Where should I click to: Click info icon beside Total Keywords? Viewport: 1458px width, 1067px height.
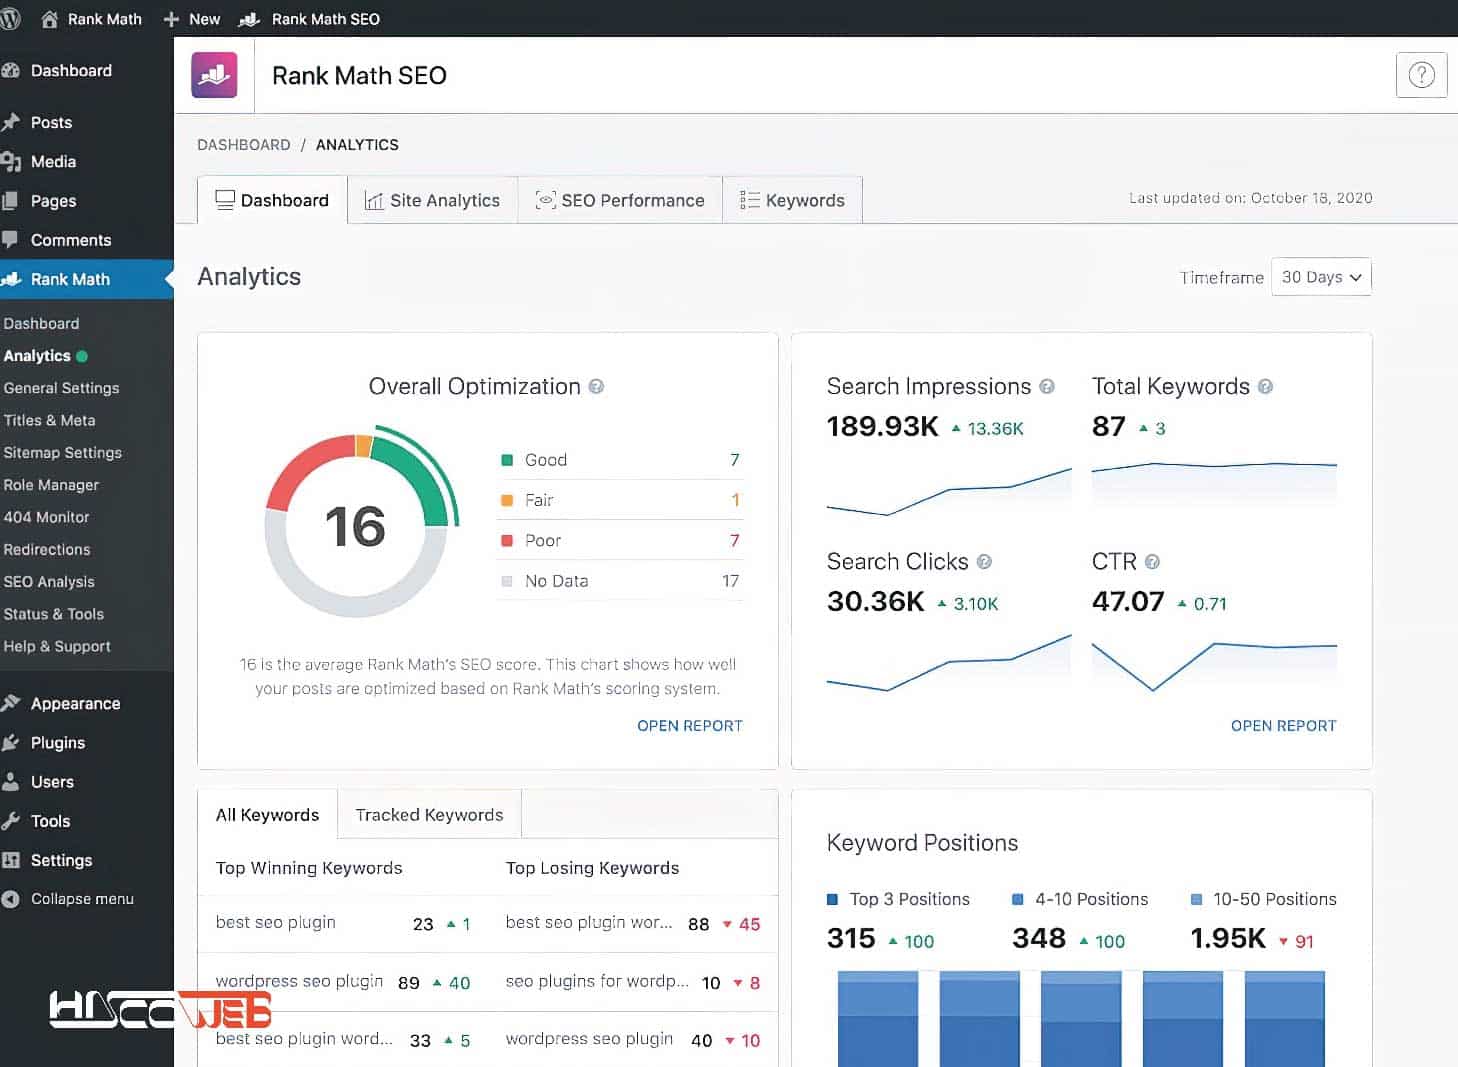pyautogui.click(x=1265, y=387)
